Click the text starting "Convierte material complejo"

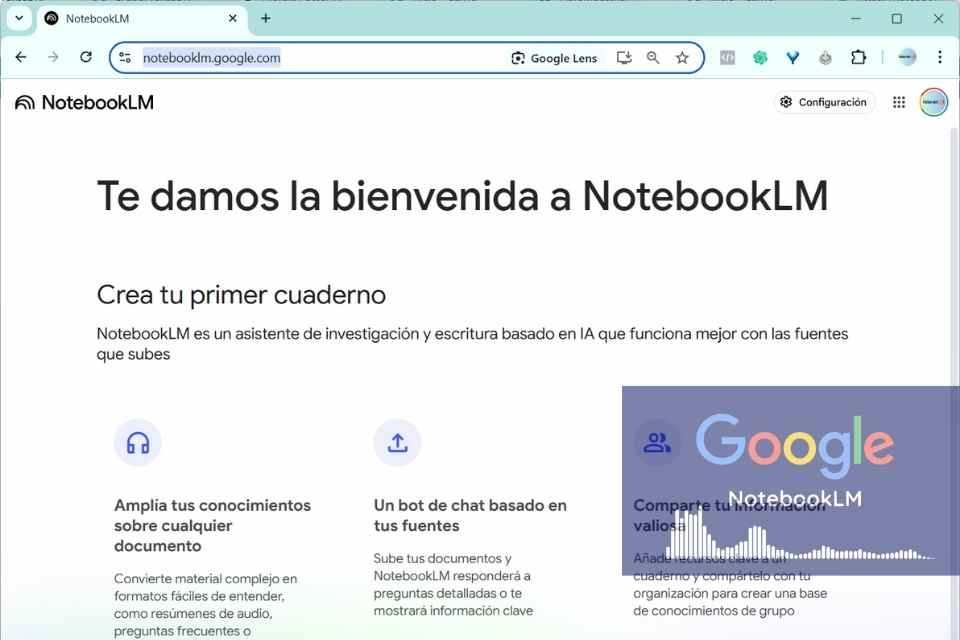pyautogui.click(x=205, y=604)
